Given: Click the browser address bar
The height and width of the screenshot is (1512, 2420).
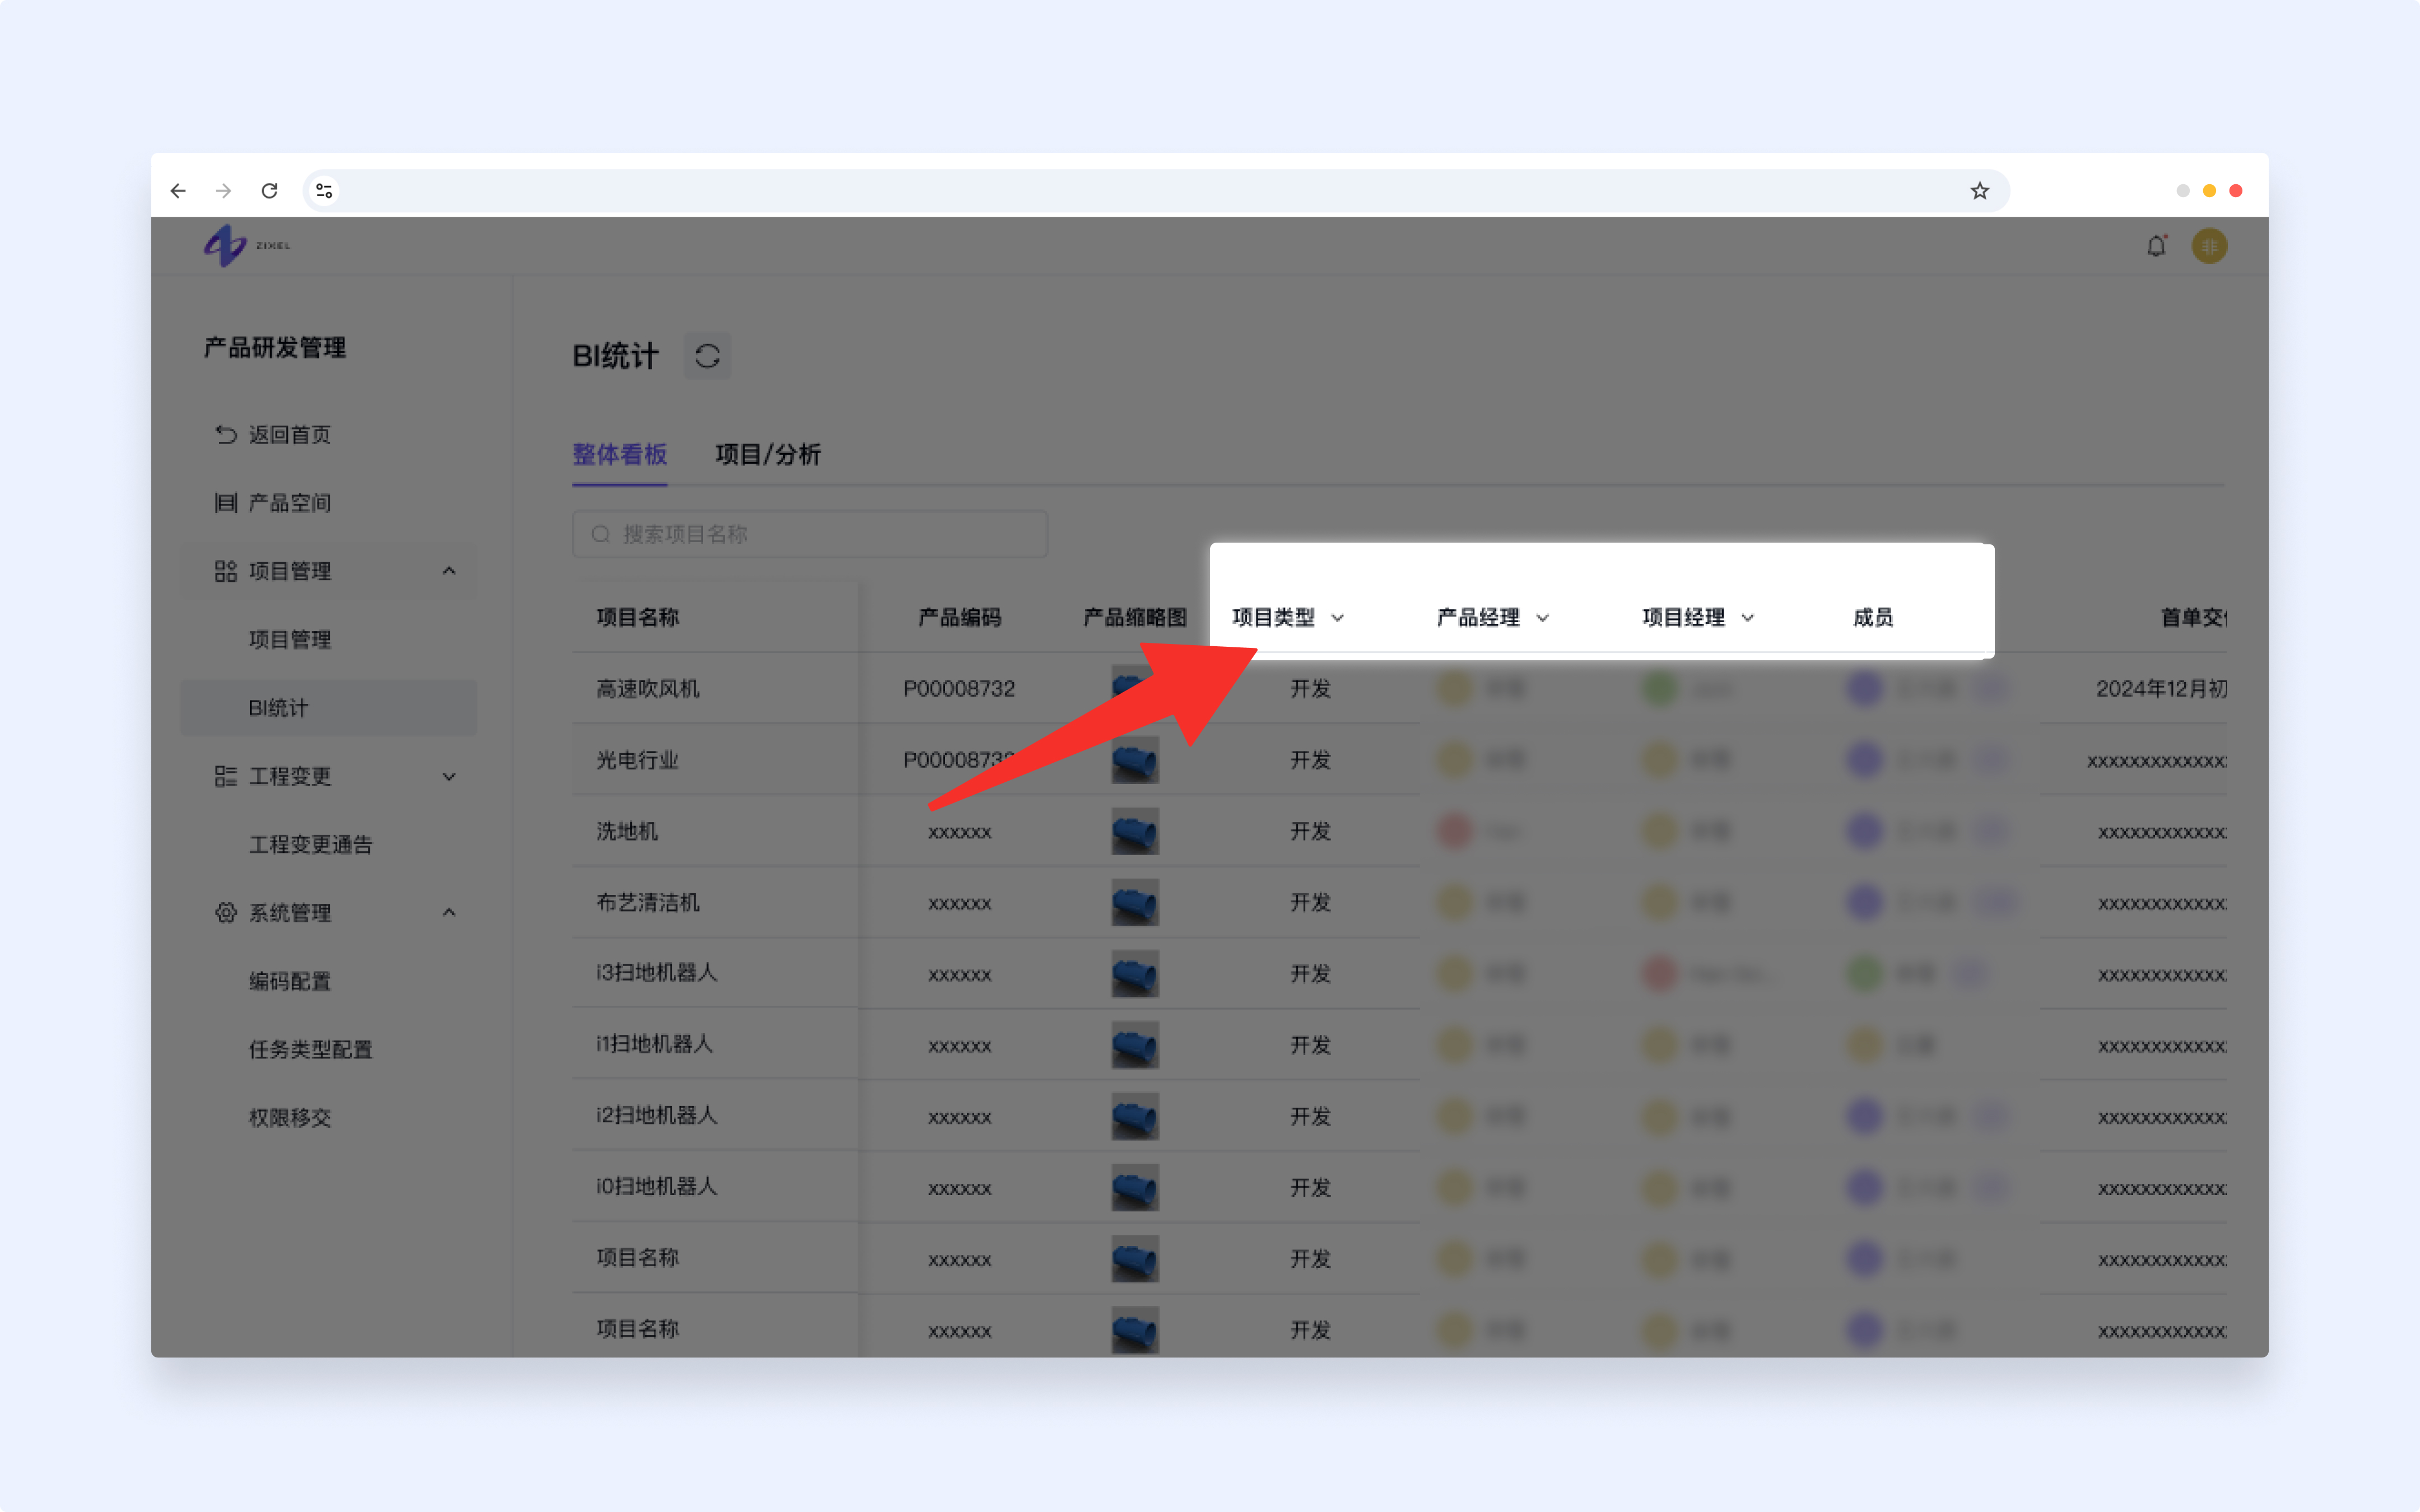Looking at the screenshot, I should click(x=1155, y=191).
